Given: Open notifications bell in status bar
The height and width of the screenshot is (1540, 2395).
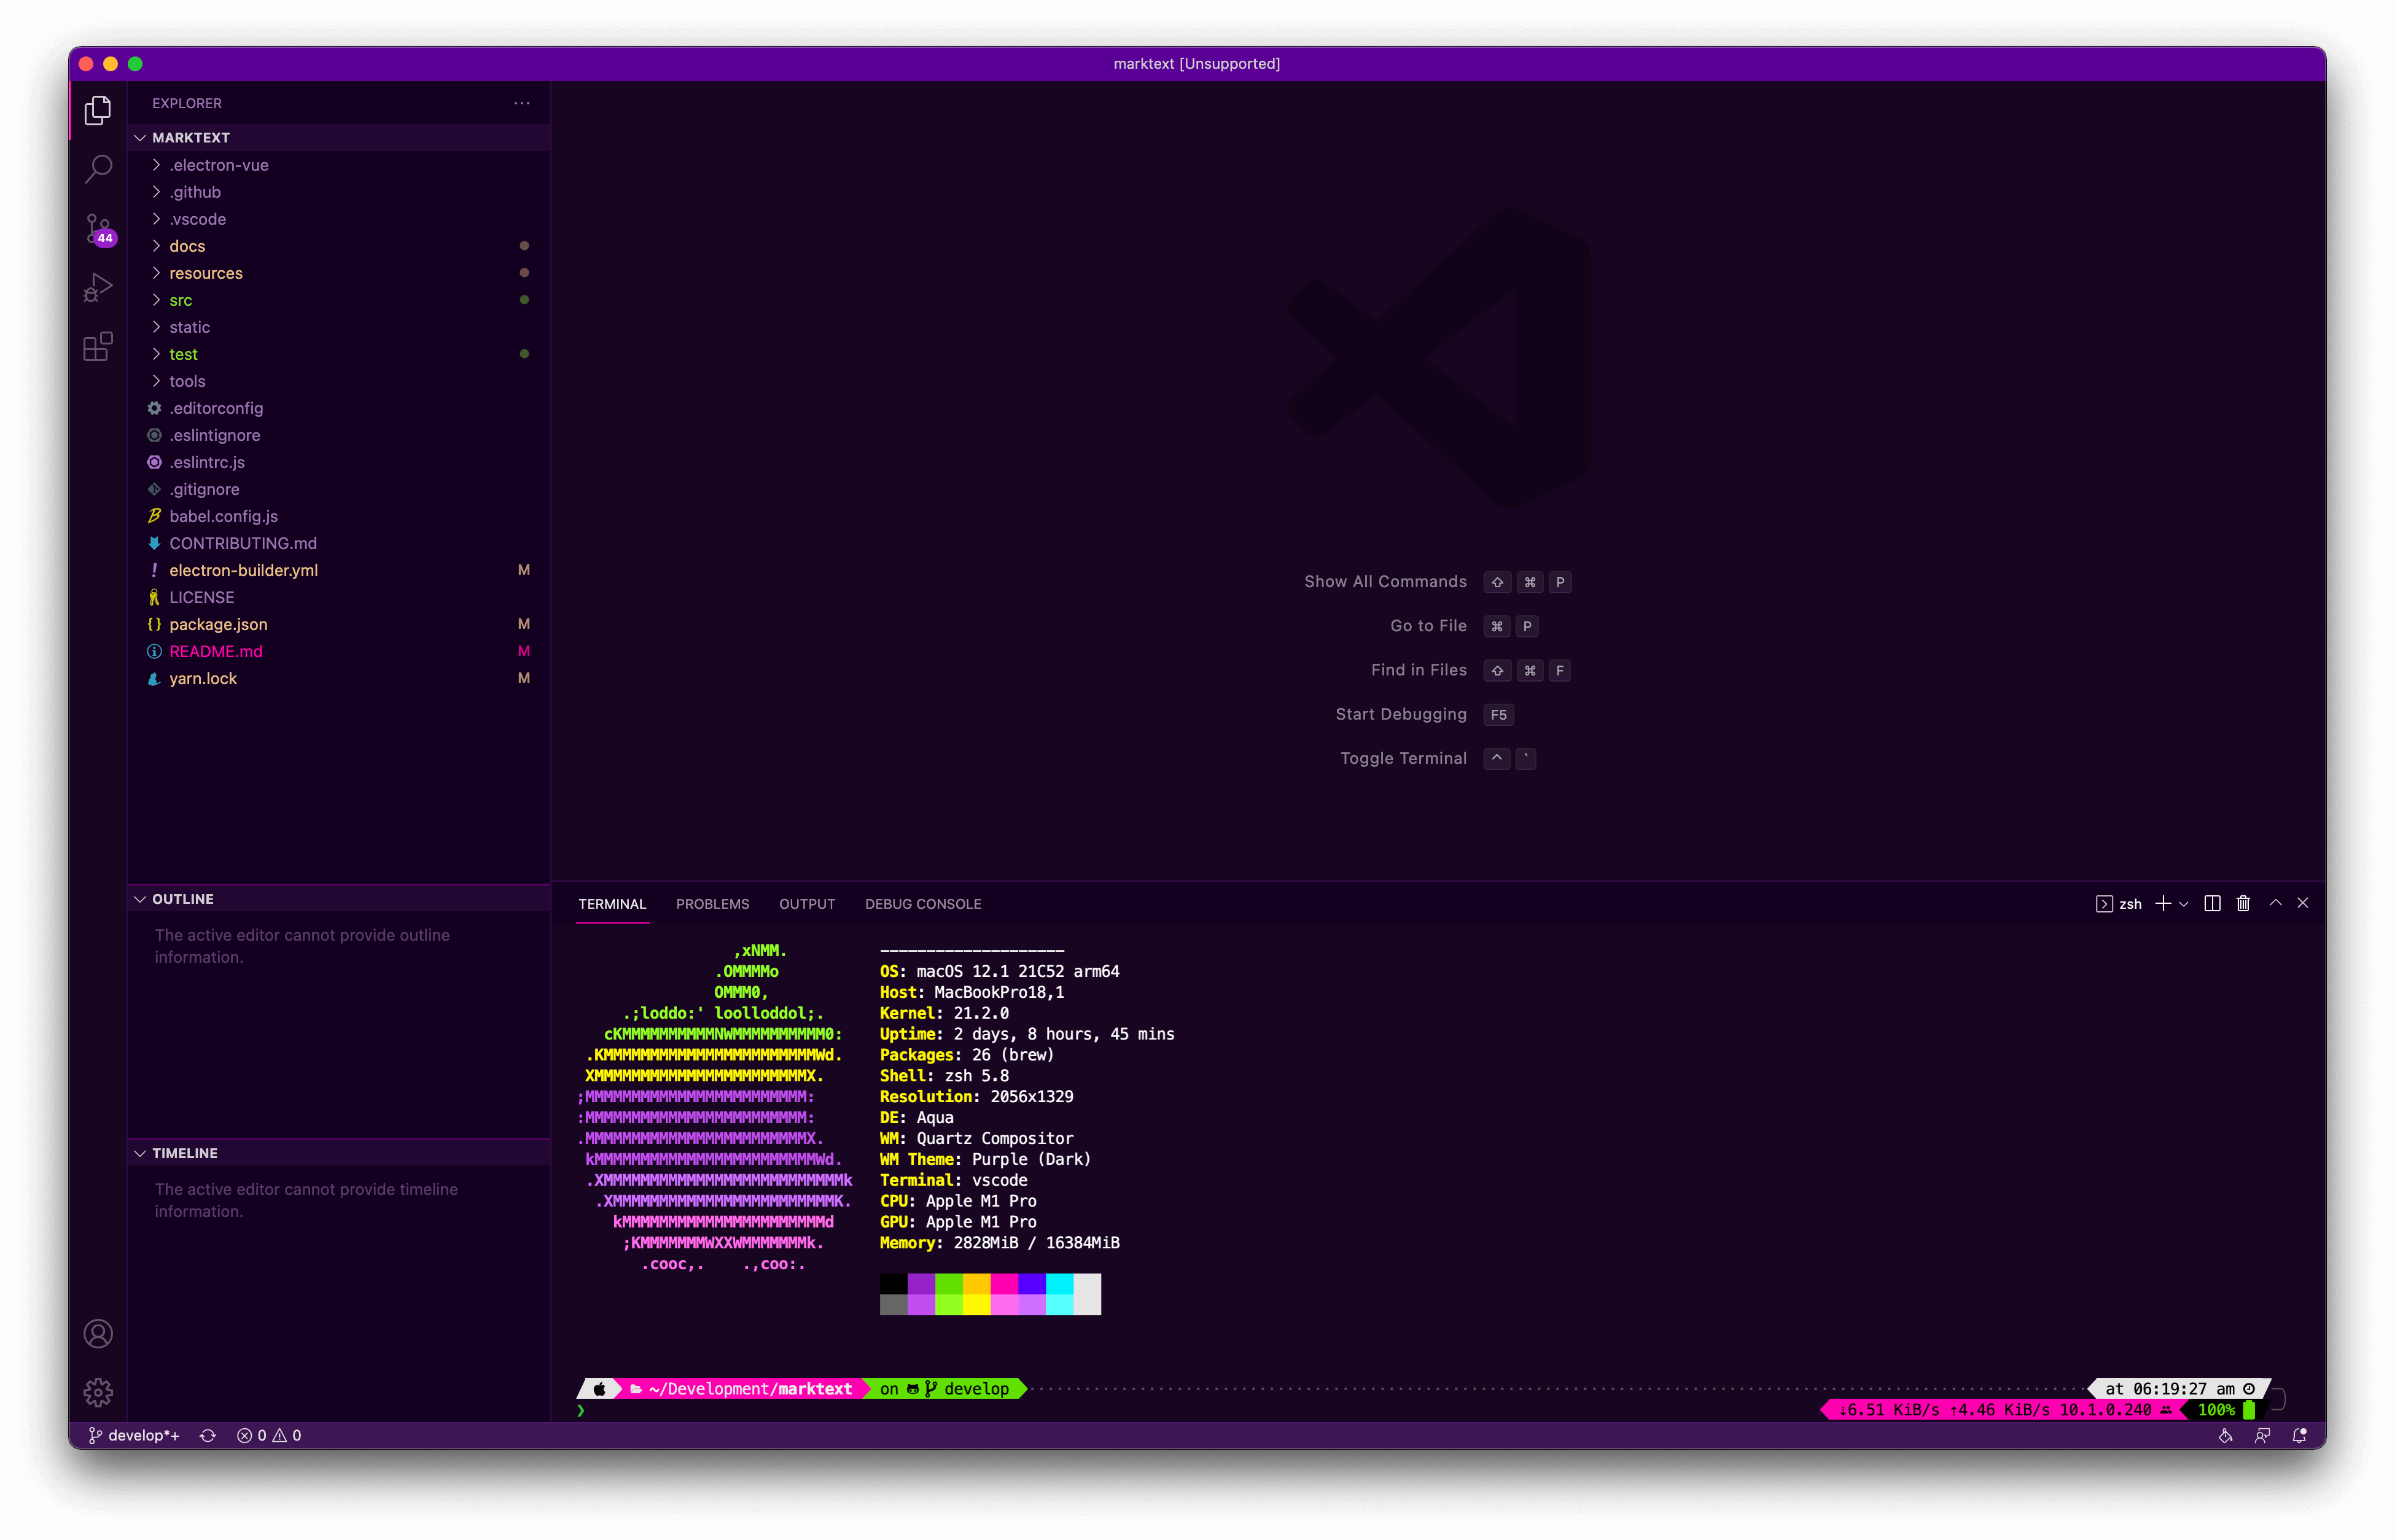Looking at the screenshot, I should [2299, 1435].
